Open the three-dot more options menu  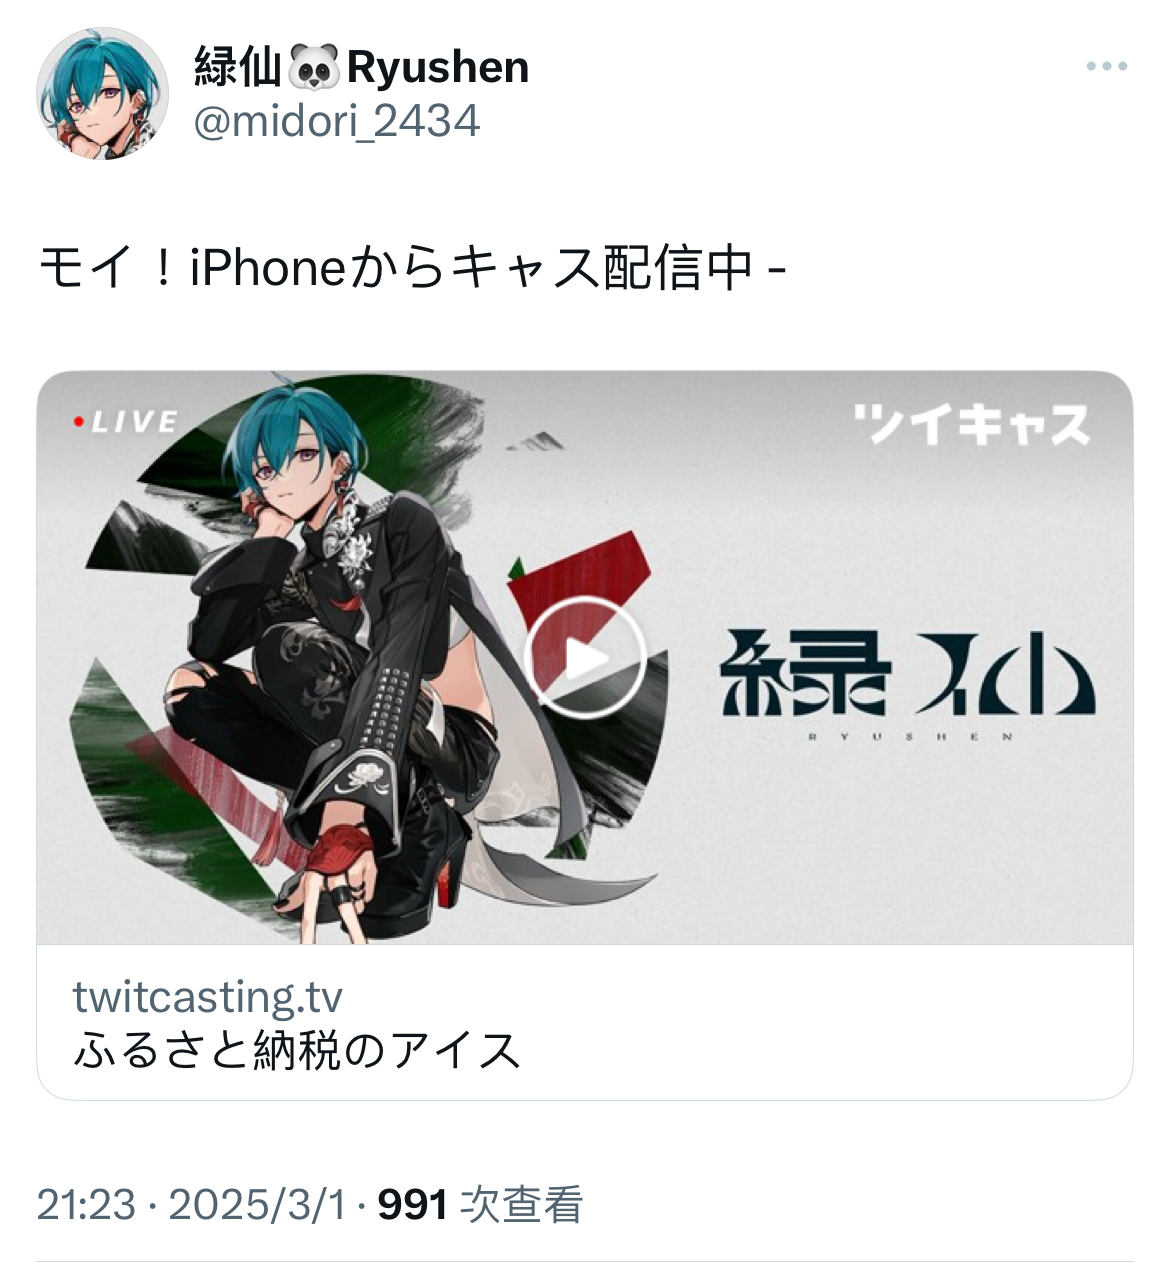tap(1107, 67)
